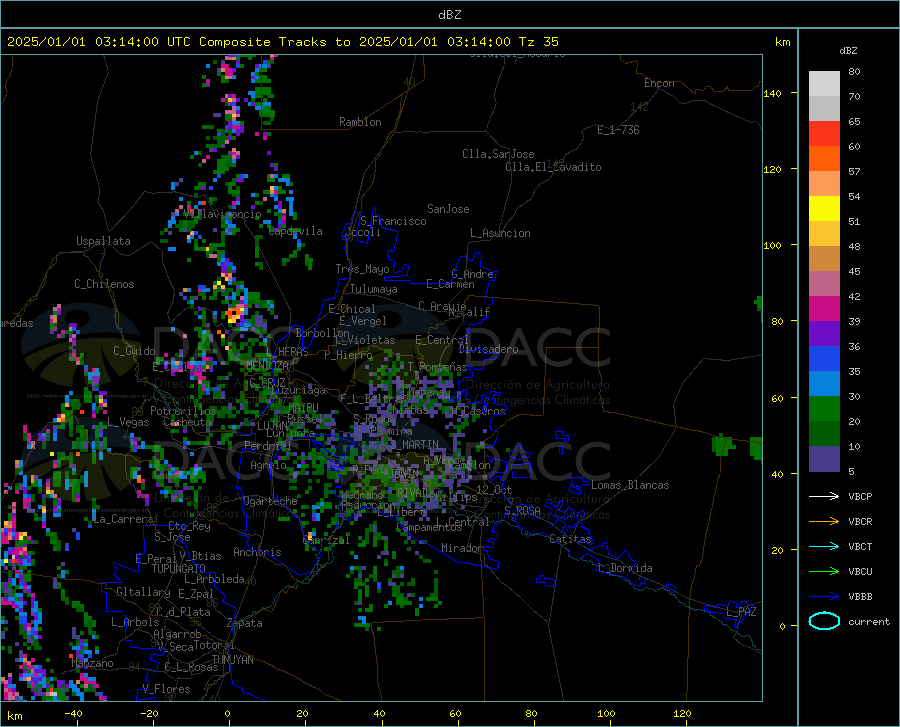This screenshot has width=900, height=727.
Task: Click the '-40' tick on horizontal km axis
Action: click(73, 713)
